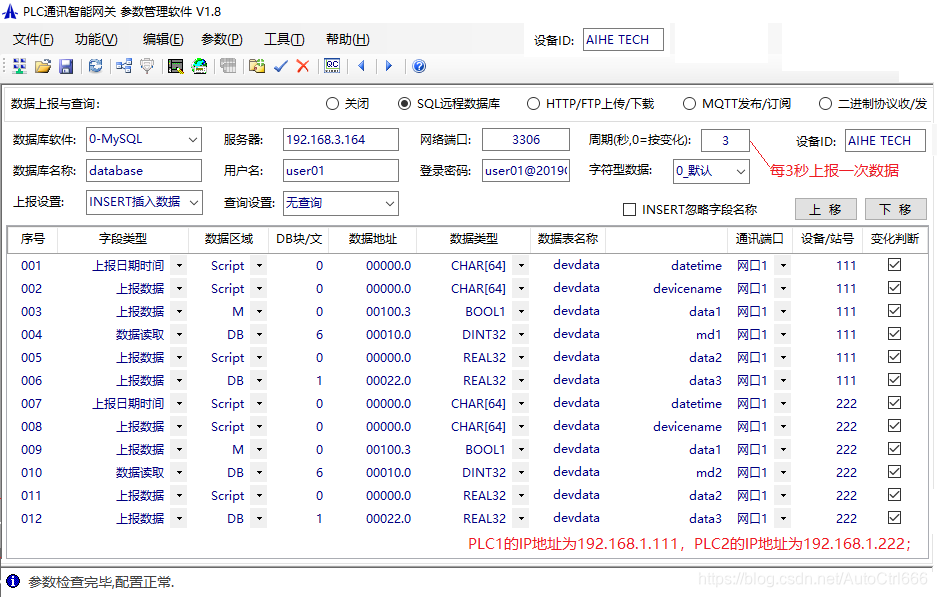Click the 服务器 IP address field
Image resolution: width=937 pixels, height=597 pixels.
tap(341, 140)
